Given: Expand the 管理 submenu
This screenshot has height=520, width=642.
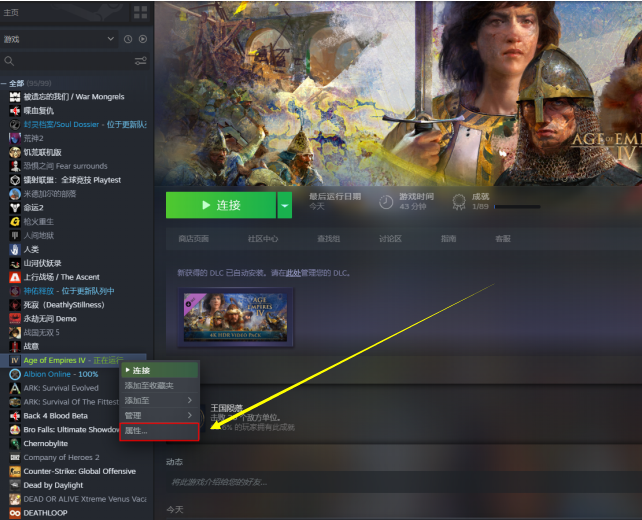Looking at the screenshot, I should [159, 415].
